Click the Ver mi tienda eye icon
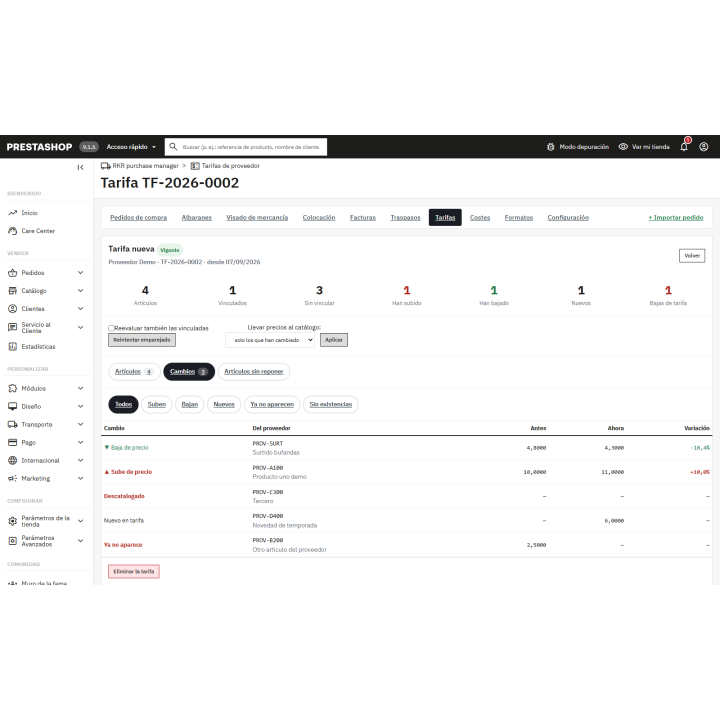Viewport: 720px width, 720px height. 623,147
